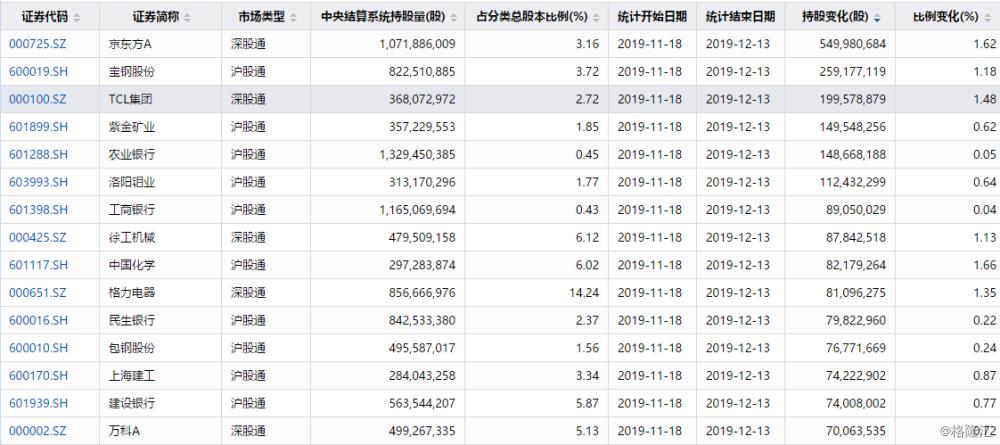
Task: Open 000651.SZ 格力电器 code link
Action: coord(38,292)
